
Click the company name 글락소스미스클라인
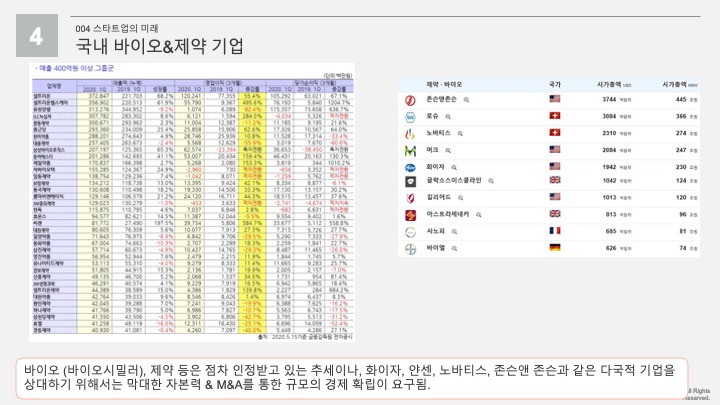pos(454,180)
